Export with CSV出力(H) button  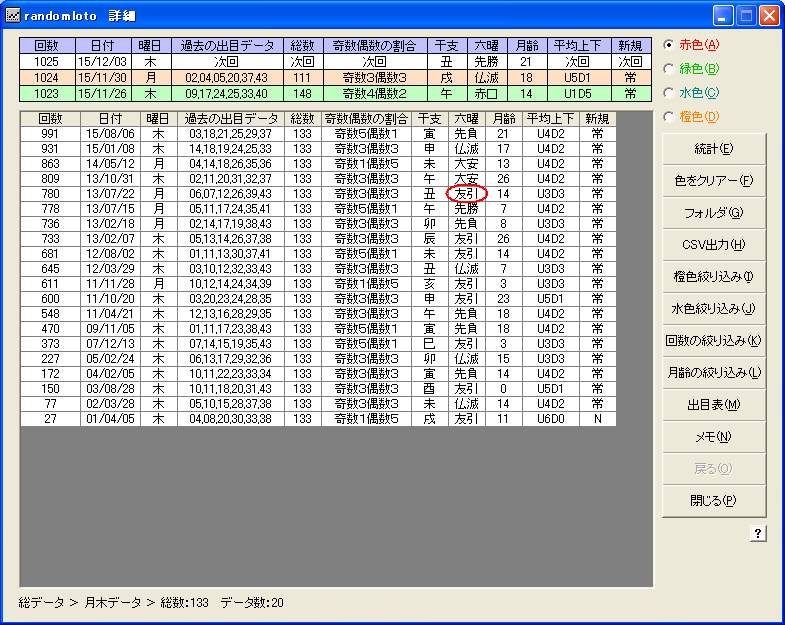(714, 245)
